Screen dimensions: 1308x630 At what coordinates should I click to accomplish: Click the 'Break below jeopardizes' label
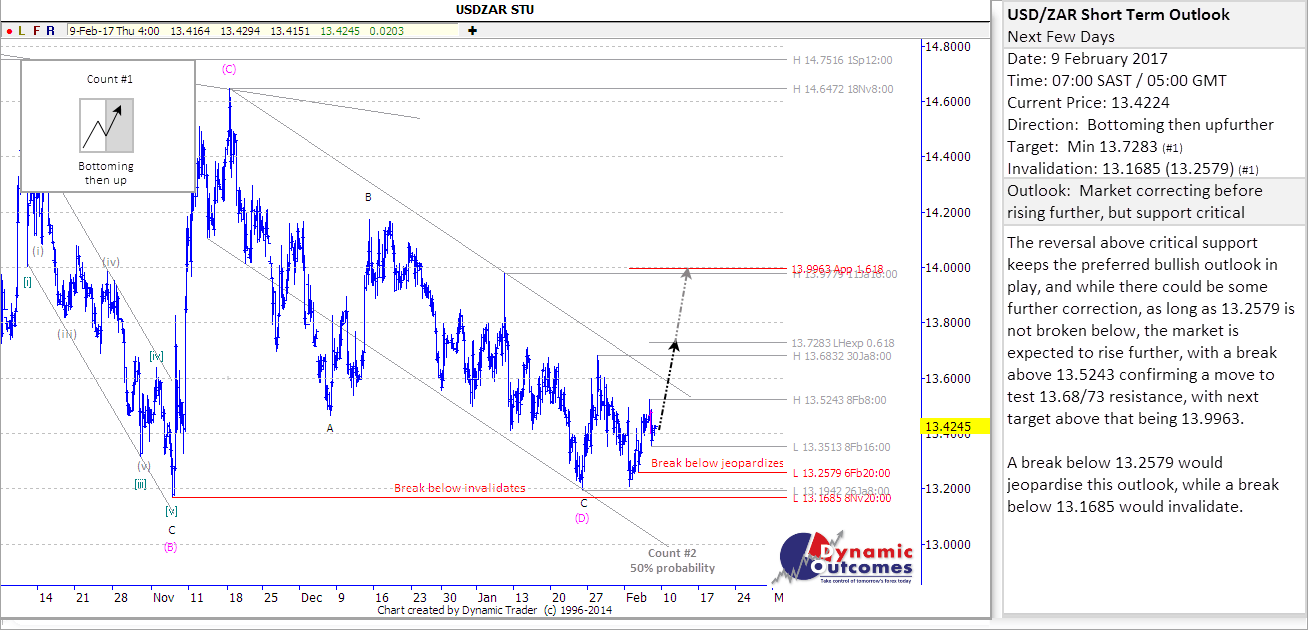point(717,464)
